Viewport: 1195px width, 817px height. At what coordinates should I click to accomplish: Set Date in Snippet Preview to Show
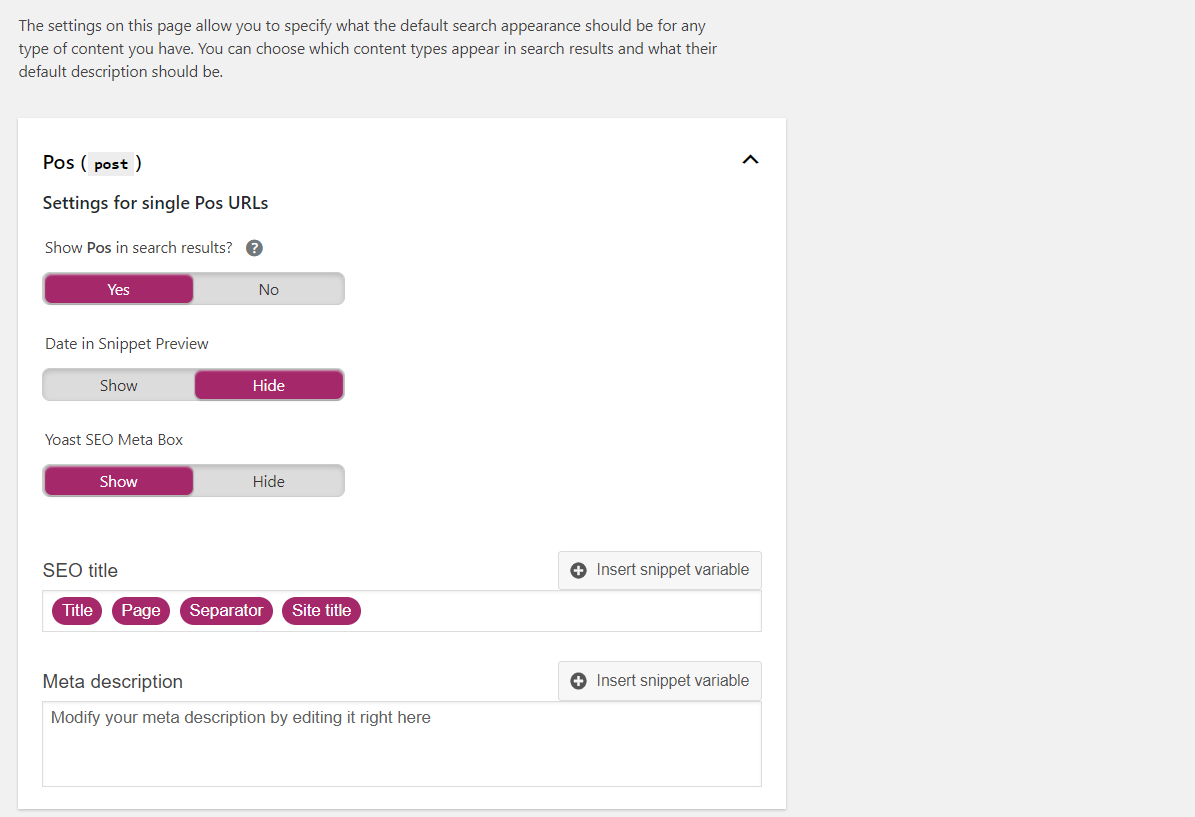pyautogui.click(x=118, y=386)
